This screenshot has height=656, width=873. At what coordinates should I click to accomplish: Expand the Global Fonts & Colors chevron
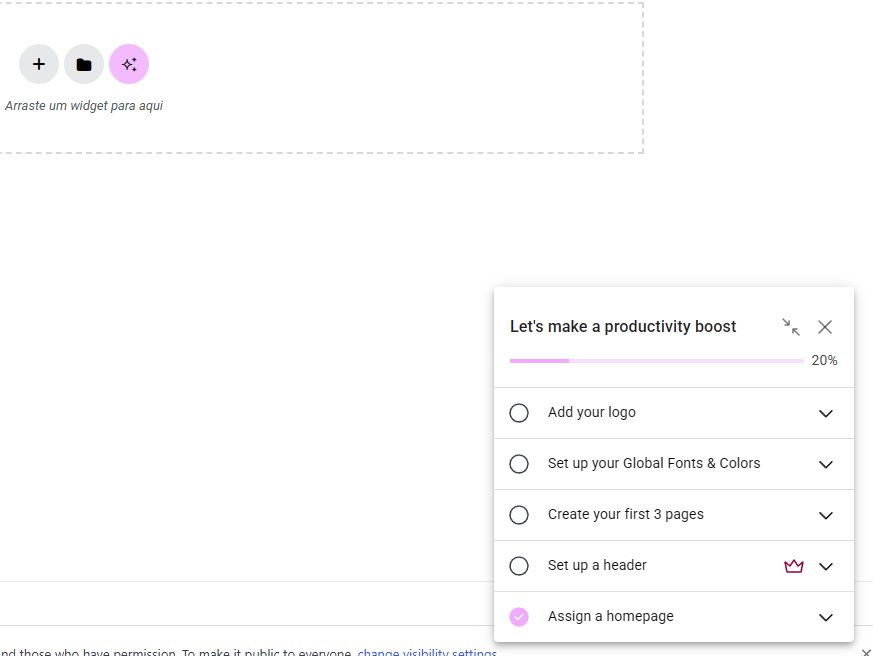(826, 464)
